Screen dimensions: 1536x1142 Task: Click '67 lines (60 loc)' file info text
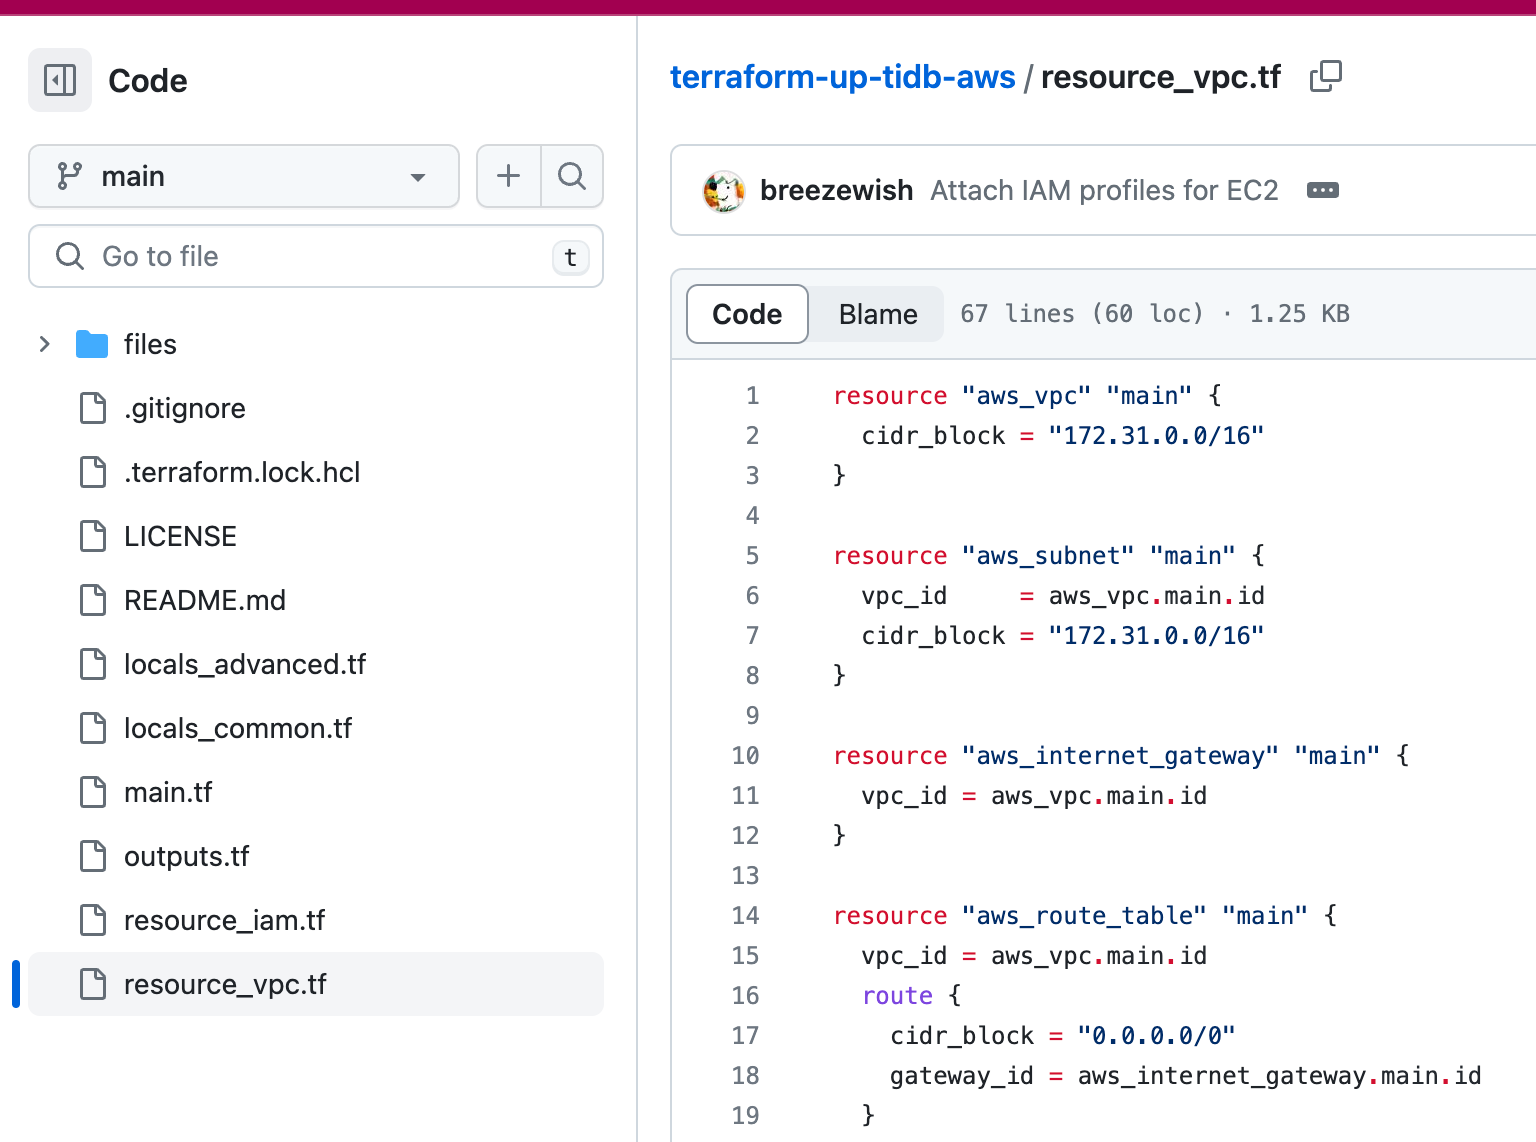pyautogui.click(x=1082, y=313)
